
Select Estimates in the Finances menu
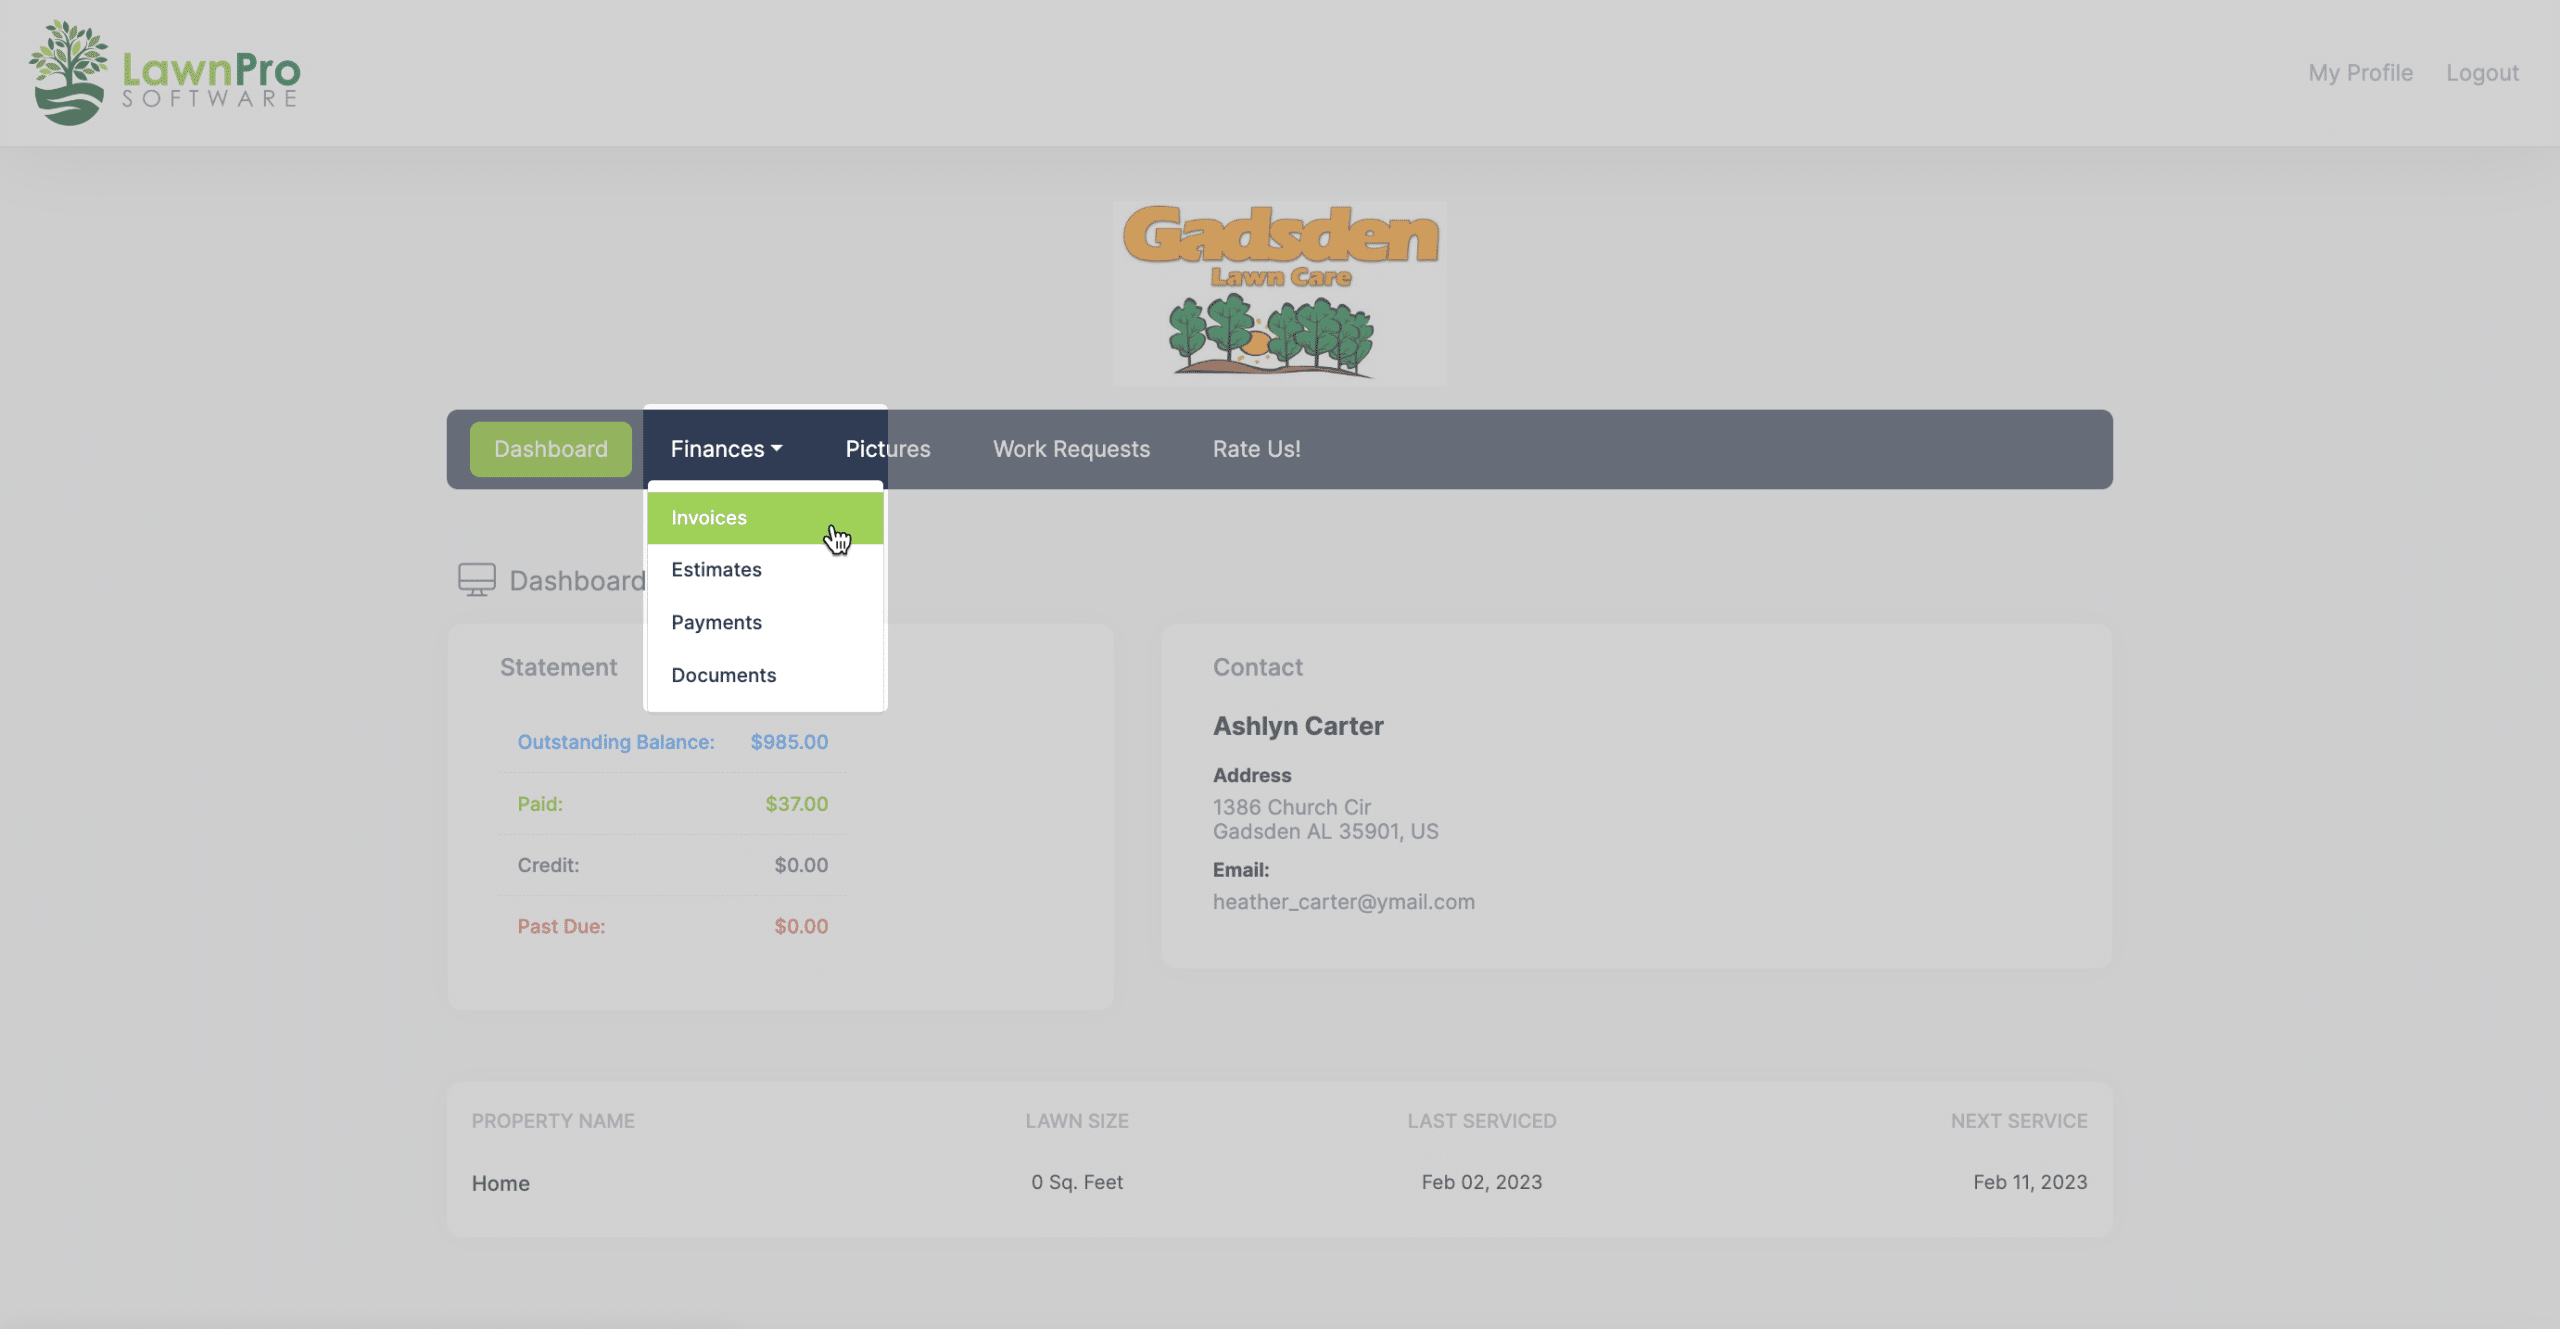(x=765, y=570)
